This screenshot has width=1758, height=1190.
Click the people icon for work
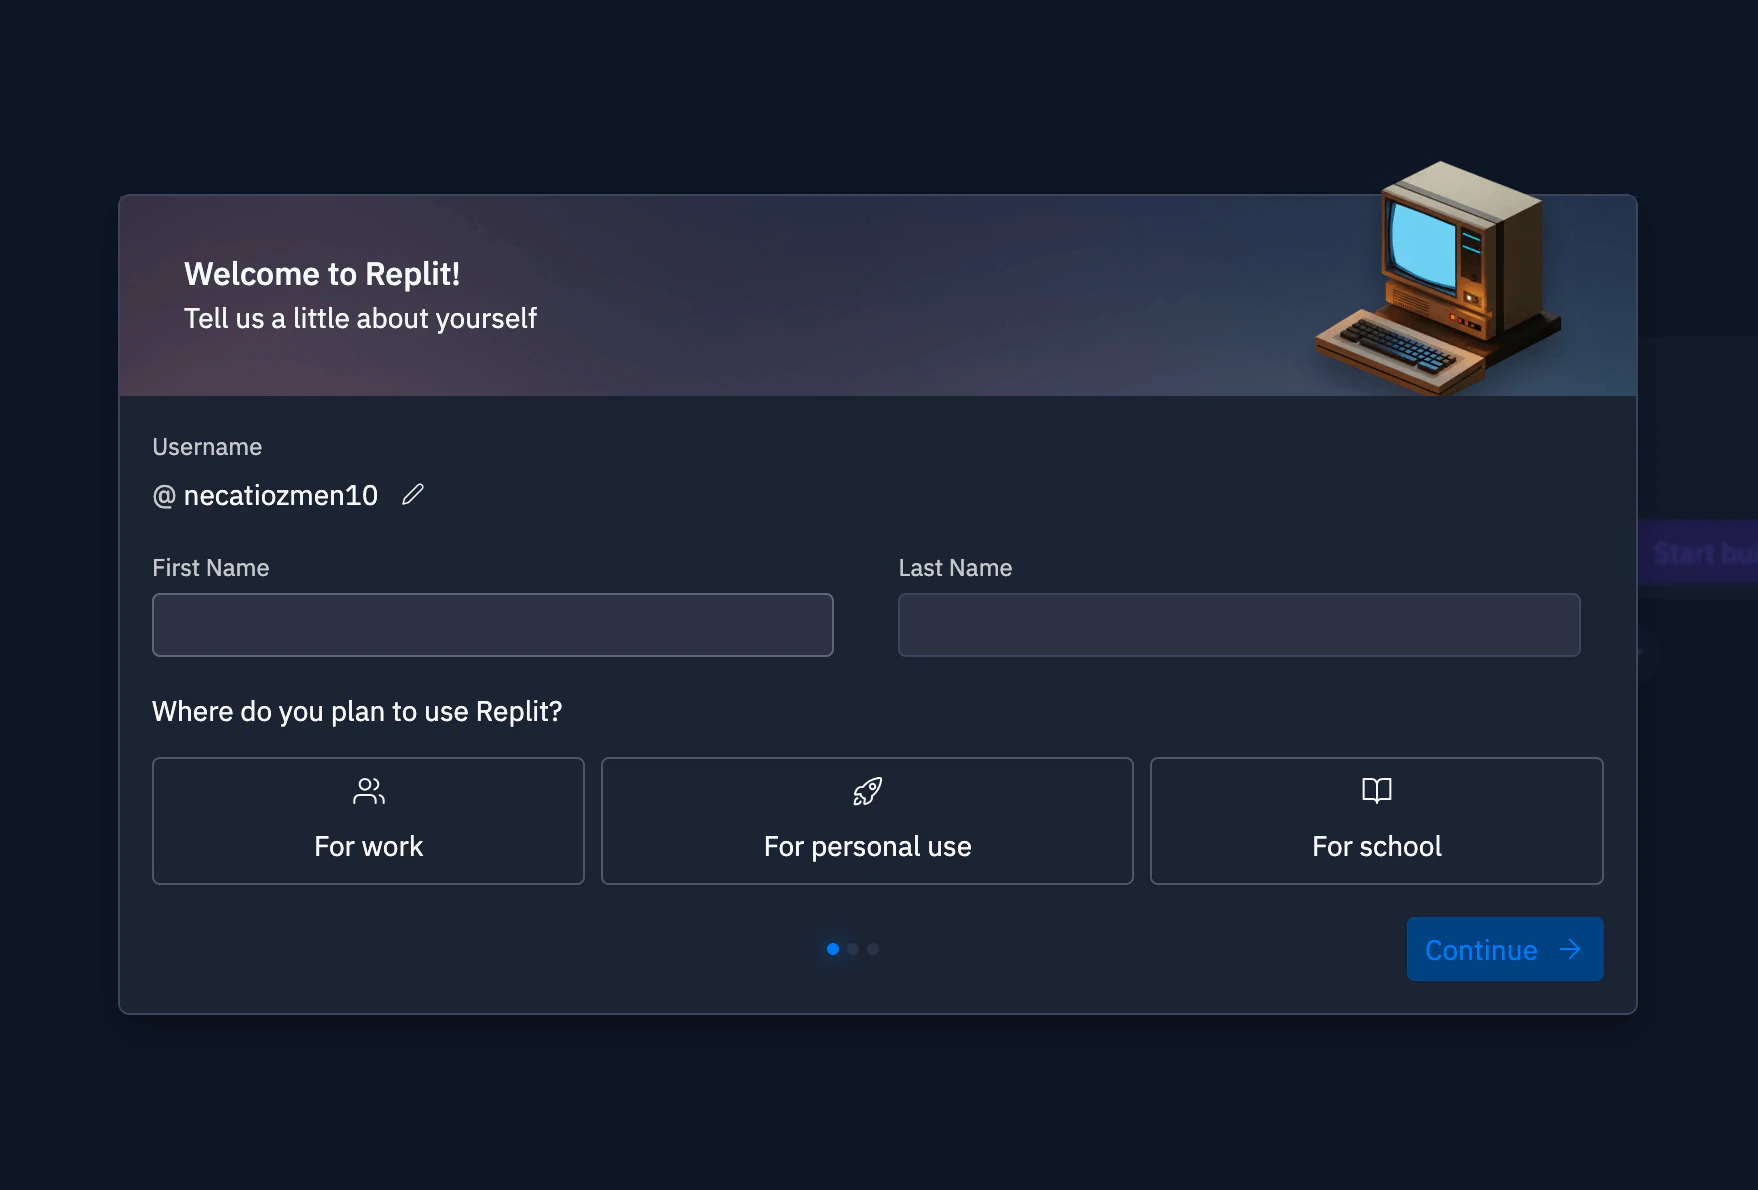[x=368, y=791]
